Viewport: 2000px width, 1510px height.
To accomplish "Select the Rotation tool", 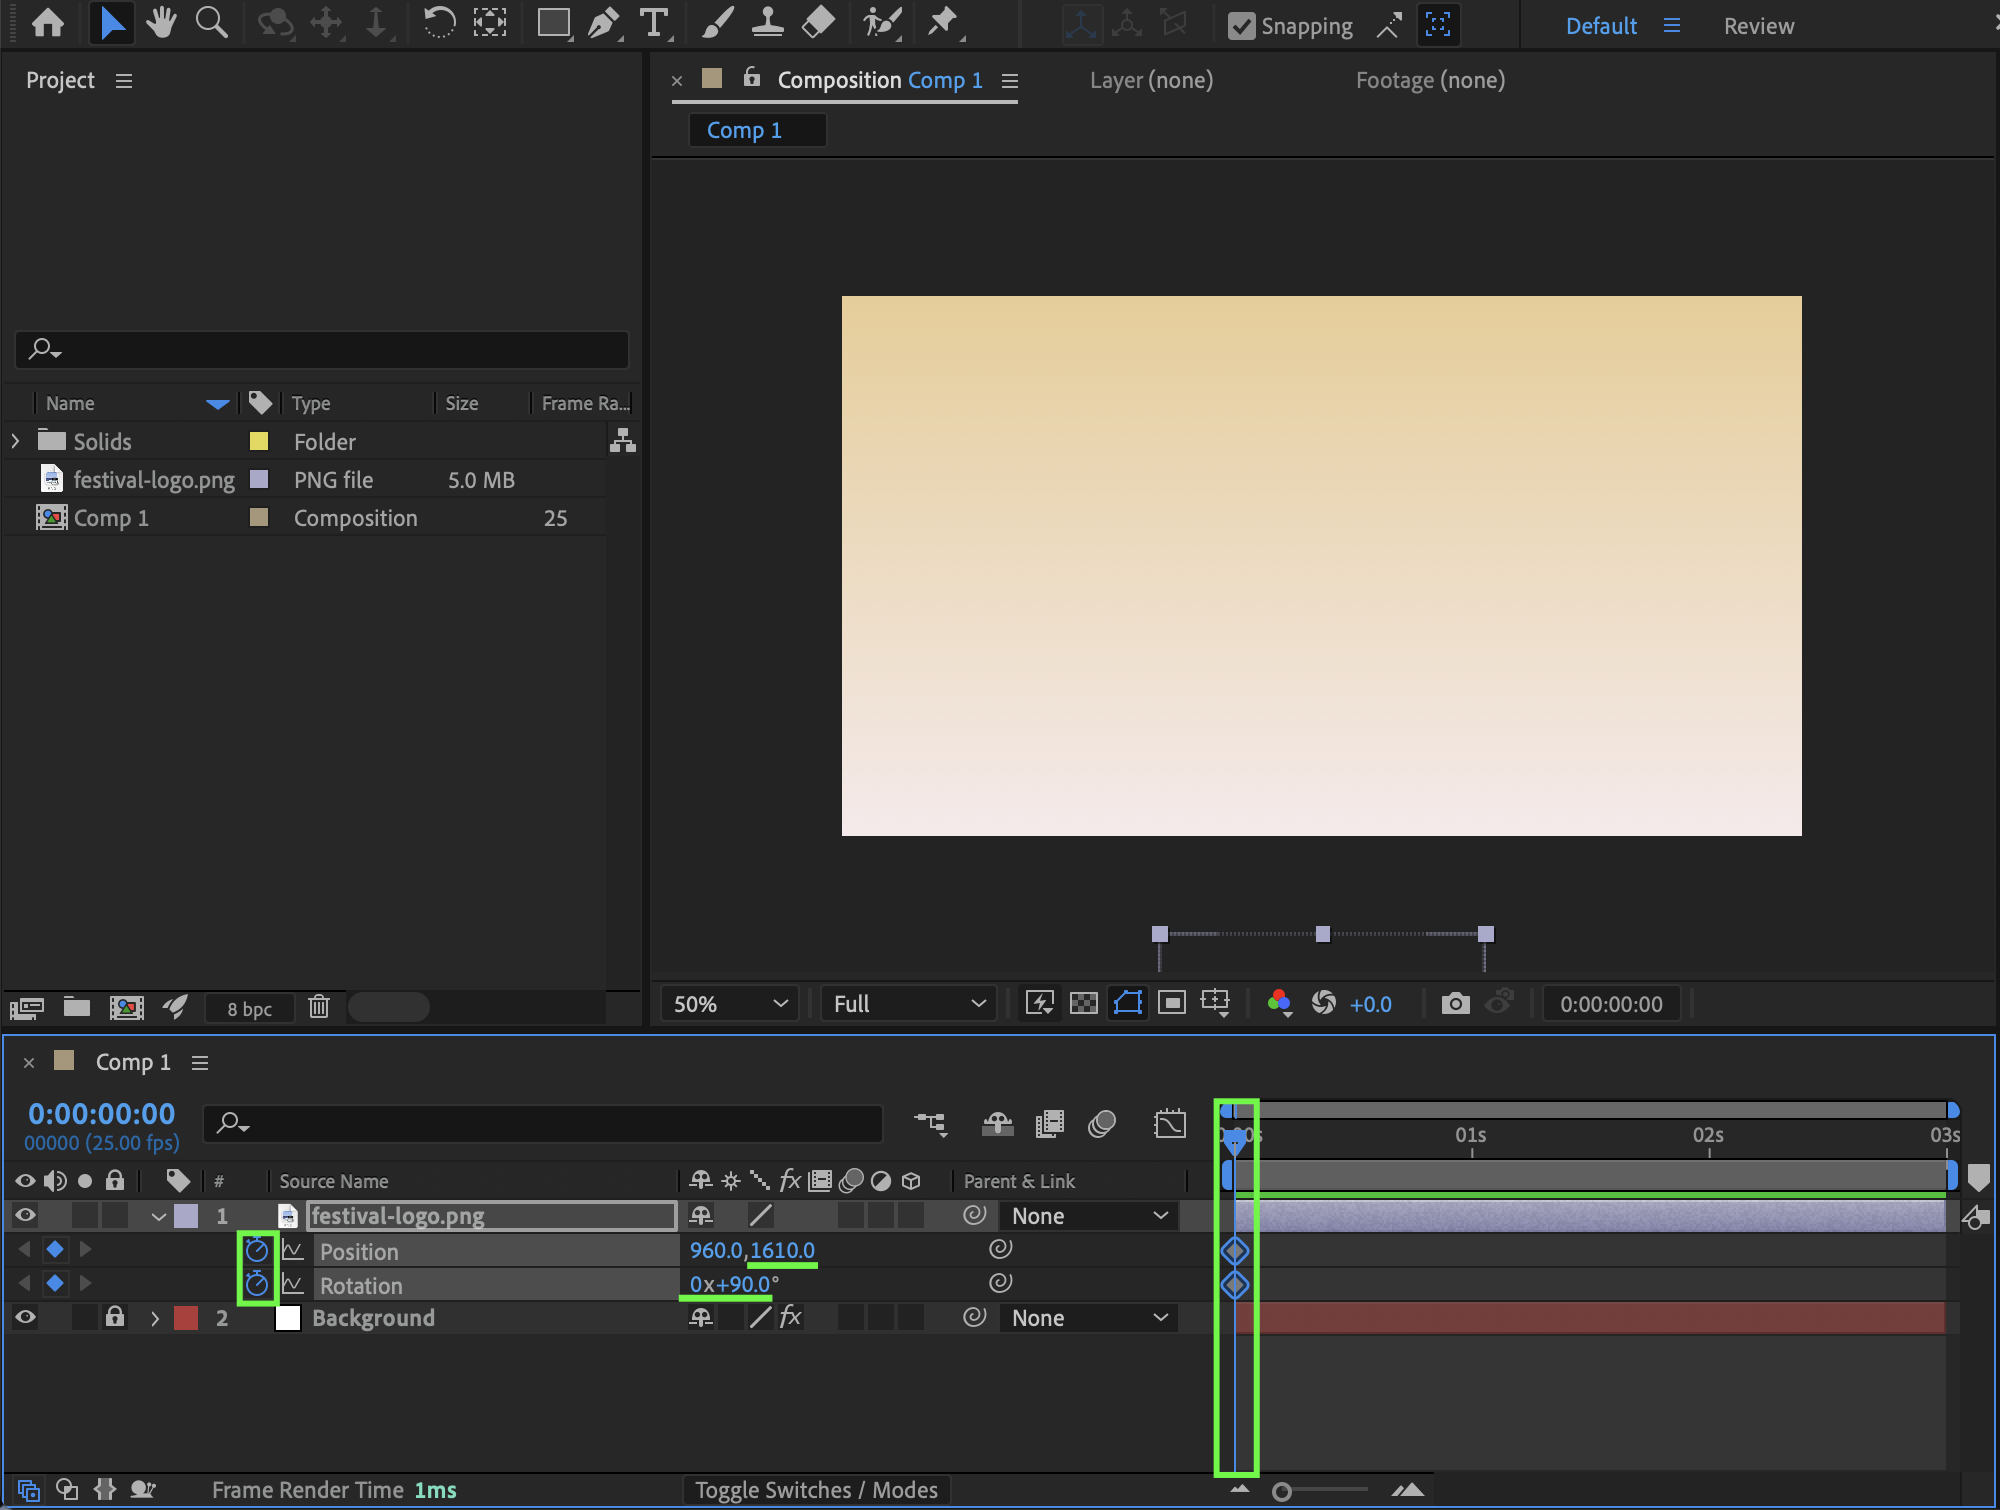I will (x=438, y=23).
